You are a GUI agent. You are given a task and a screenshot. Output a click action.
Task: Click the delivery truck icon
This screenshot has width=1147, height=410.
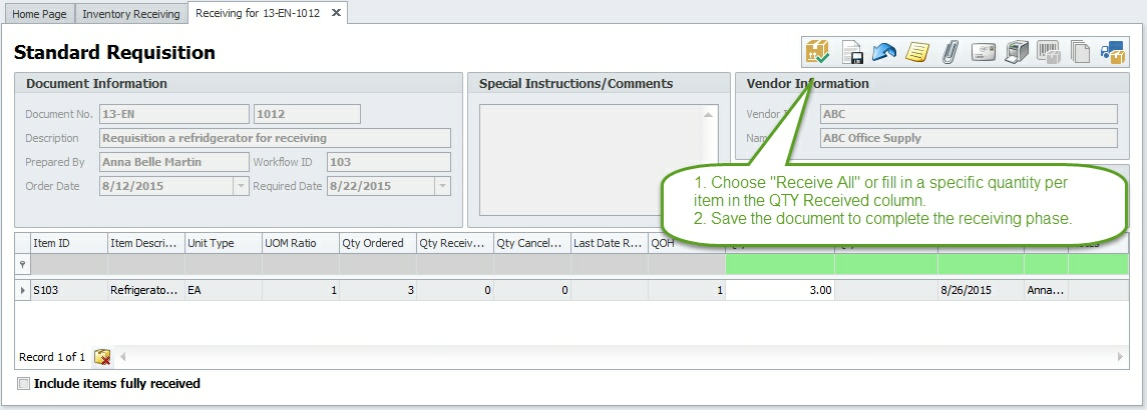coord(1113,52)
